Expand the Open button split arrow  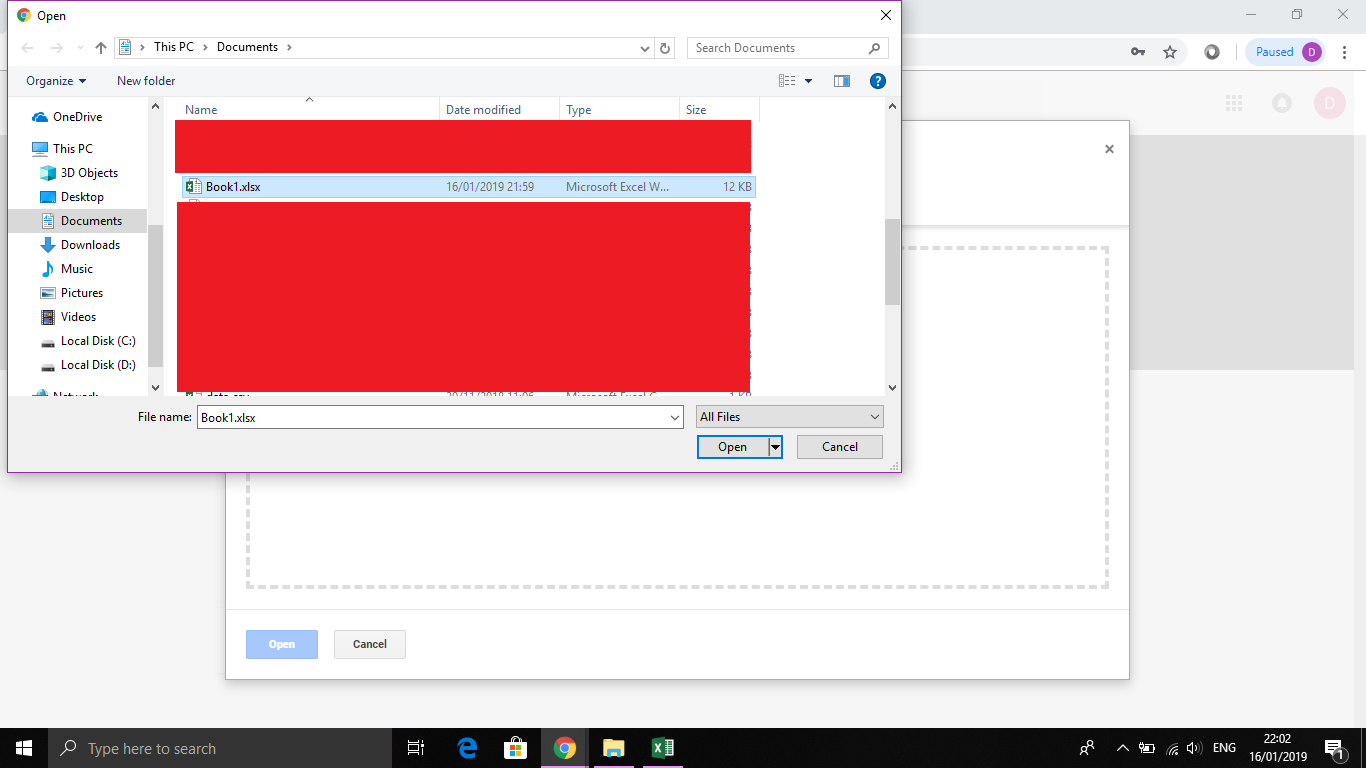coord(775,447)
